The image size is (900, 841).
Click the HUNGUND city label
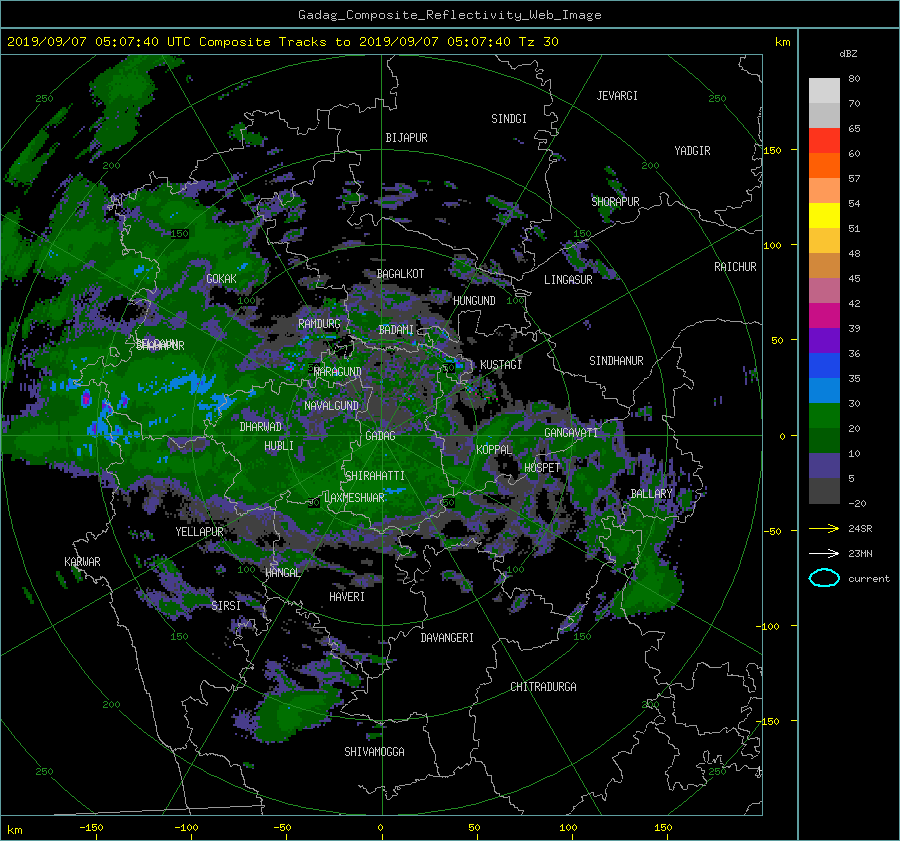(x=474, y=301)
